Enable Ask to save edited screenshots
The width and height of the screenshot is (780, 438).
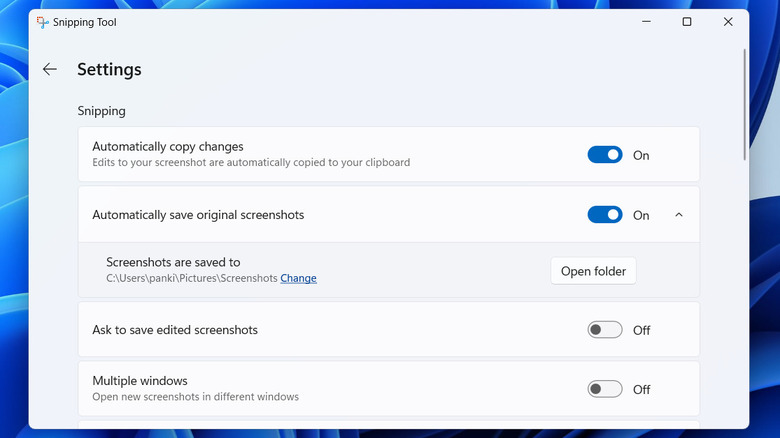(605, 329)
